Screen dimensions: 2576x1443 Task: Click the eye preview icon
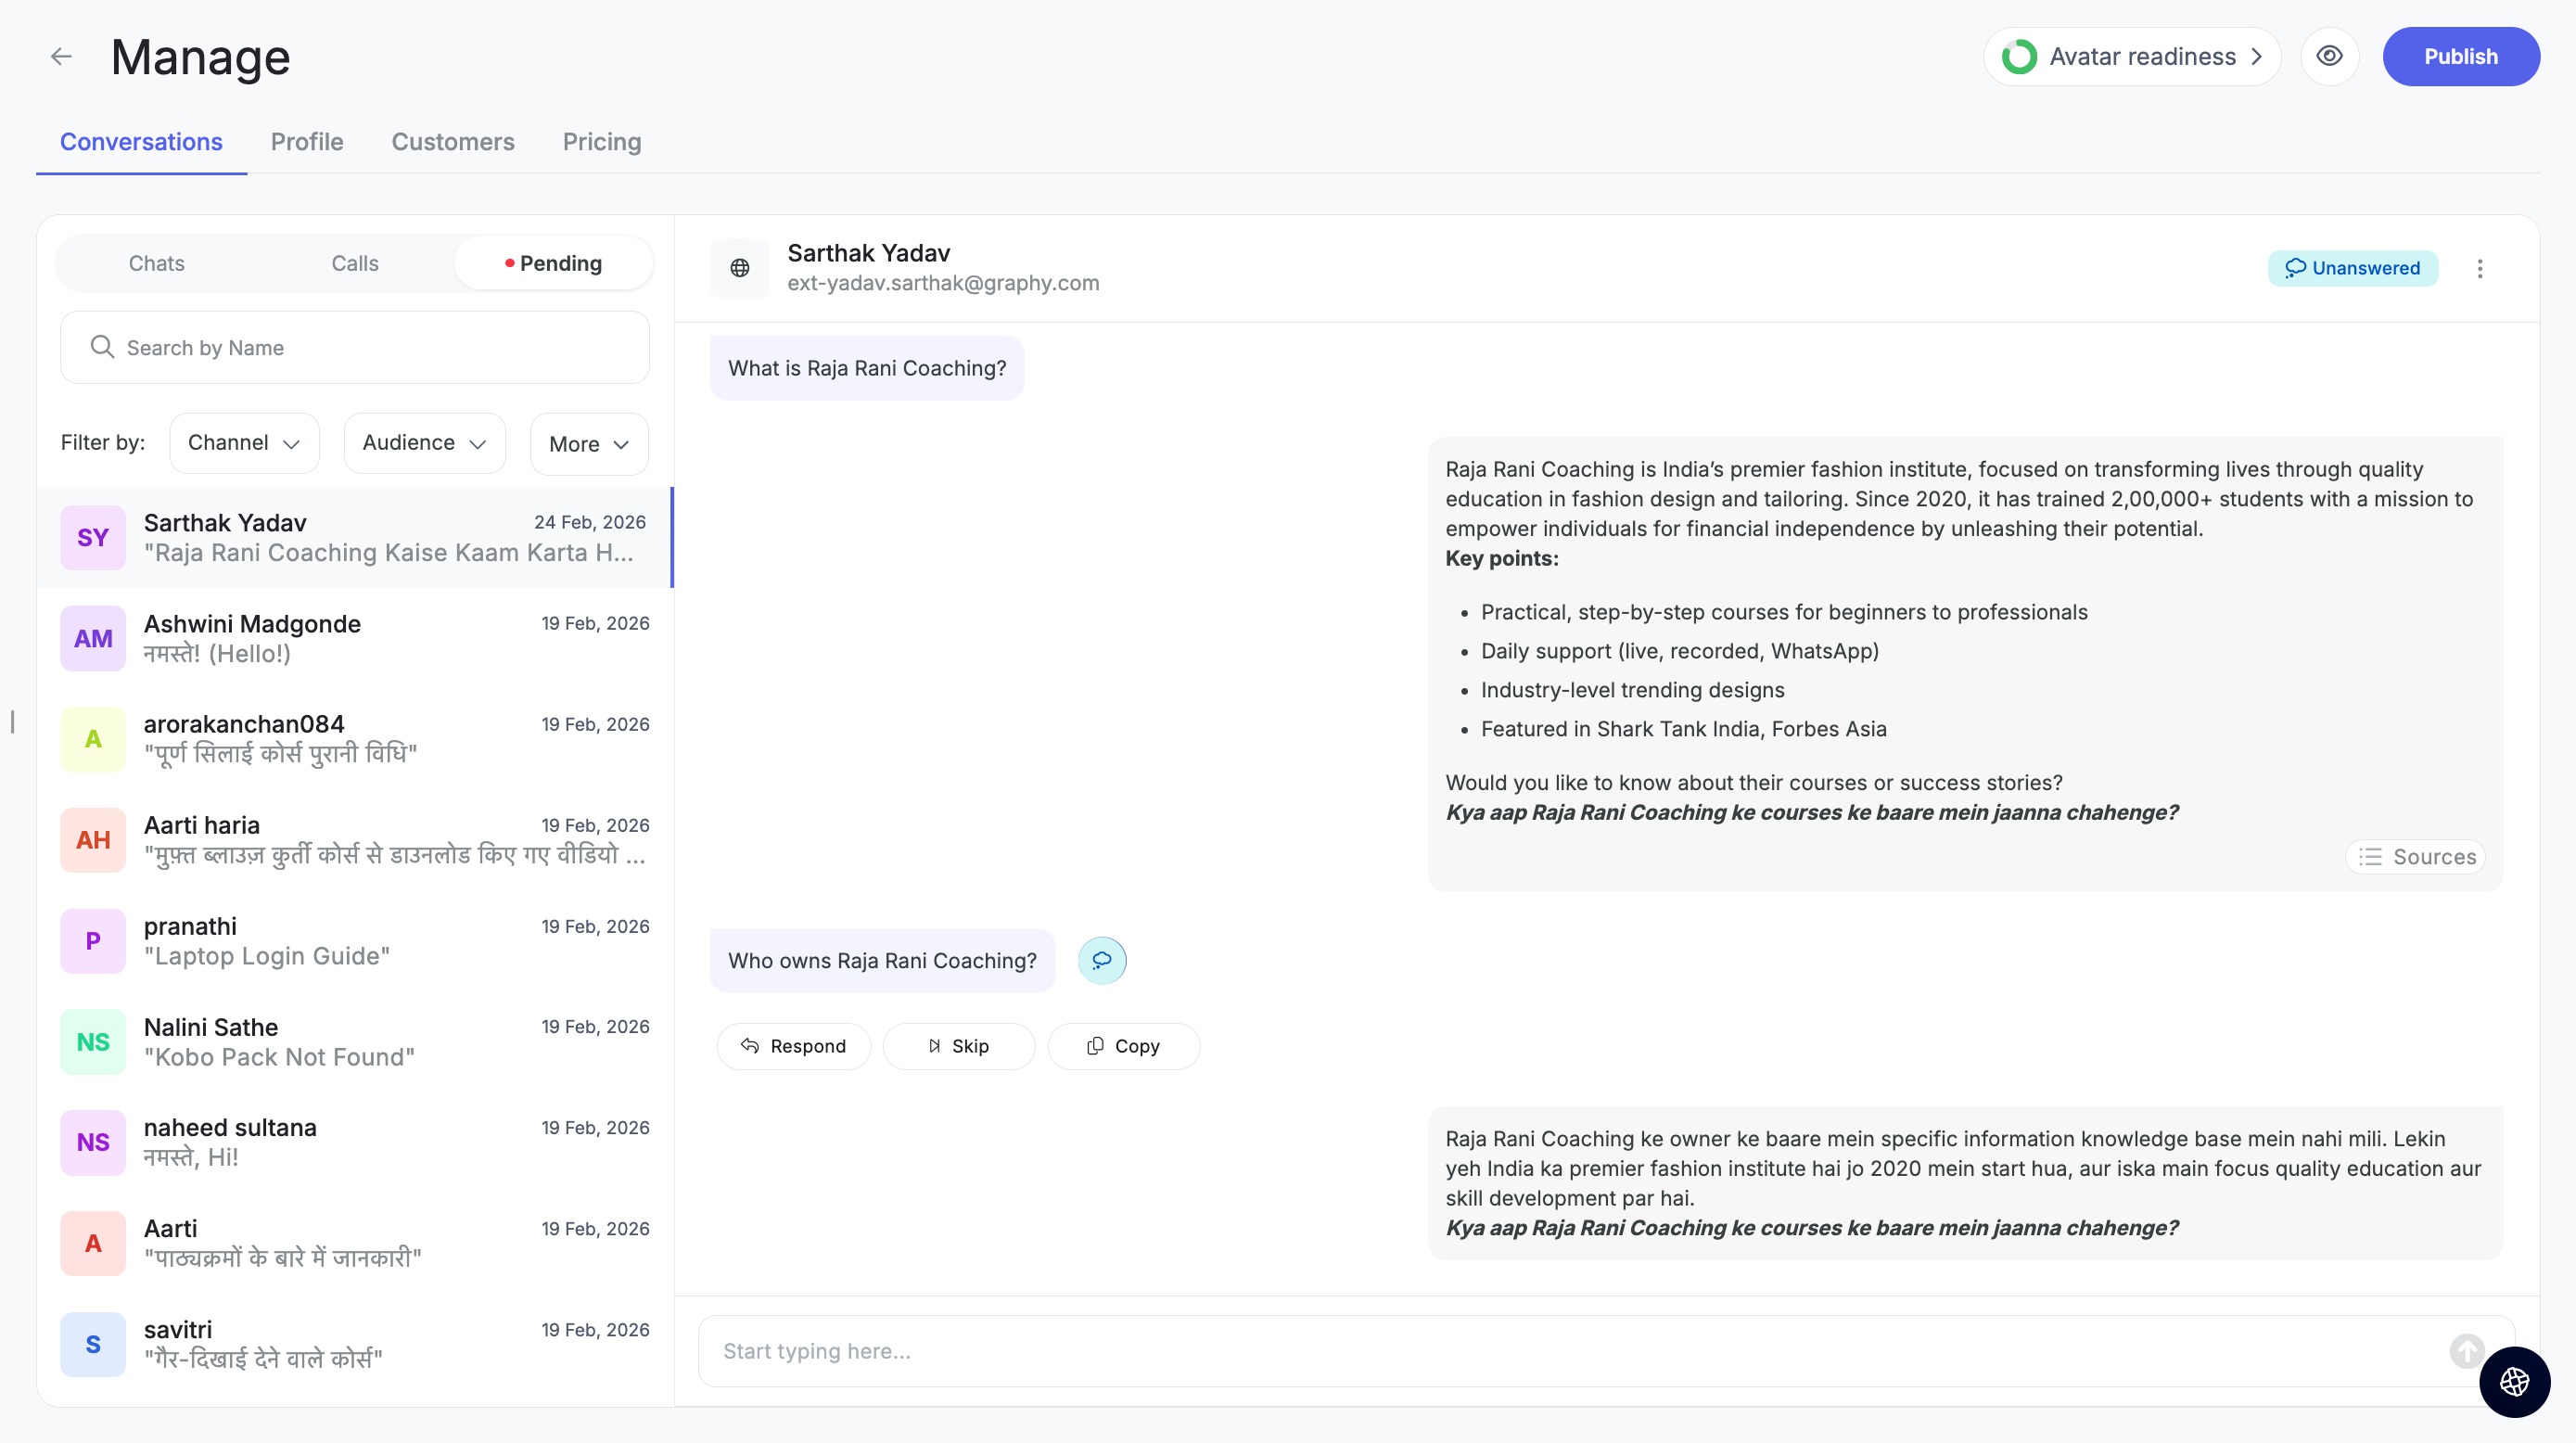(x=2329, y=57)
